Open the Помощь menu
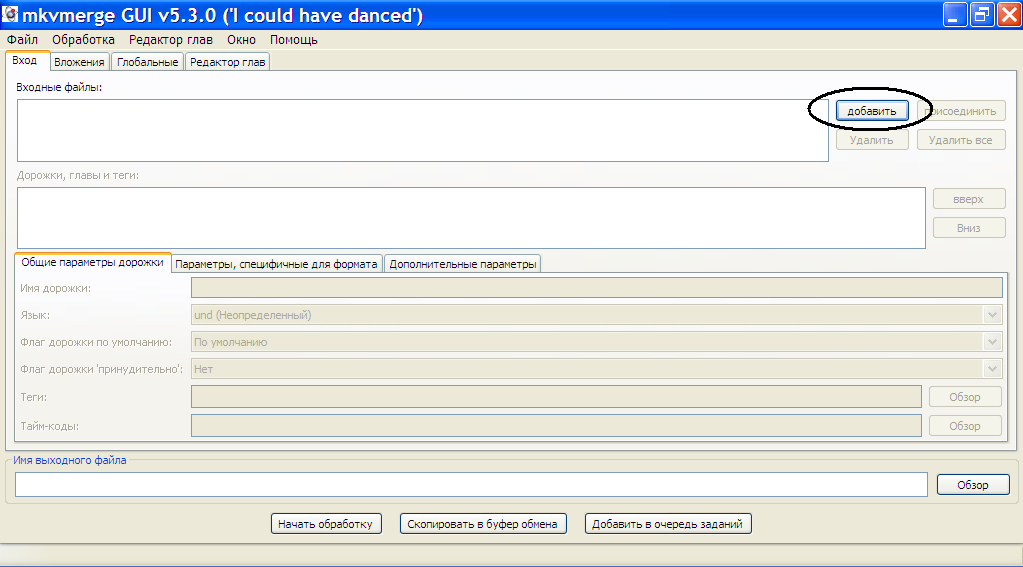The image size is (1023, 567). click(294, 40)
